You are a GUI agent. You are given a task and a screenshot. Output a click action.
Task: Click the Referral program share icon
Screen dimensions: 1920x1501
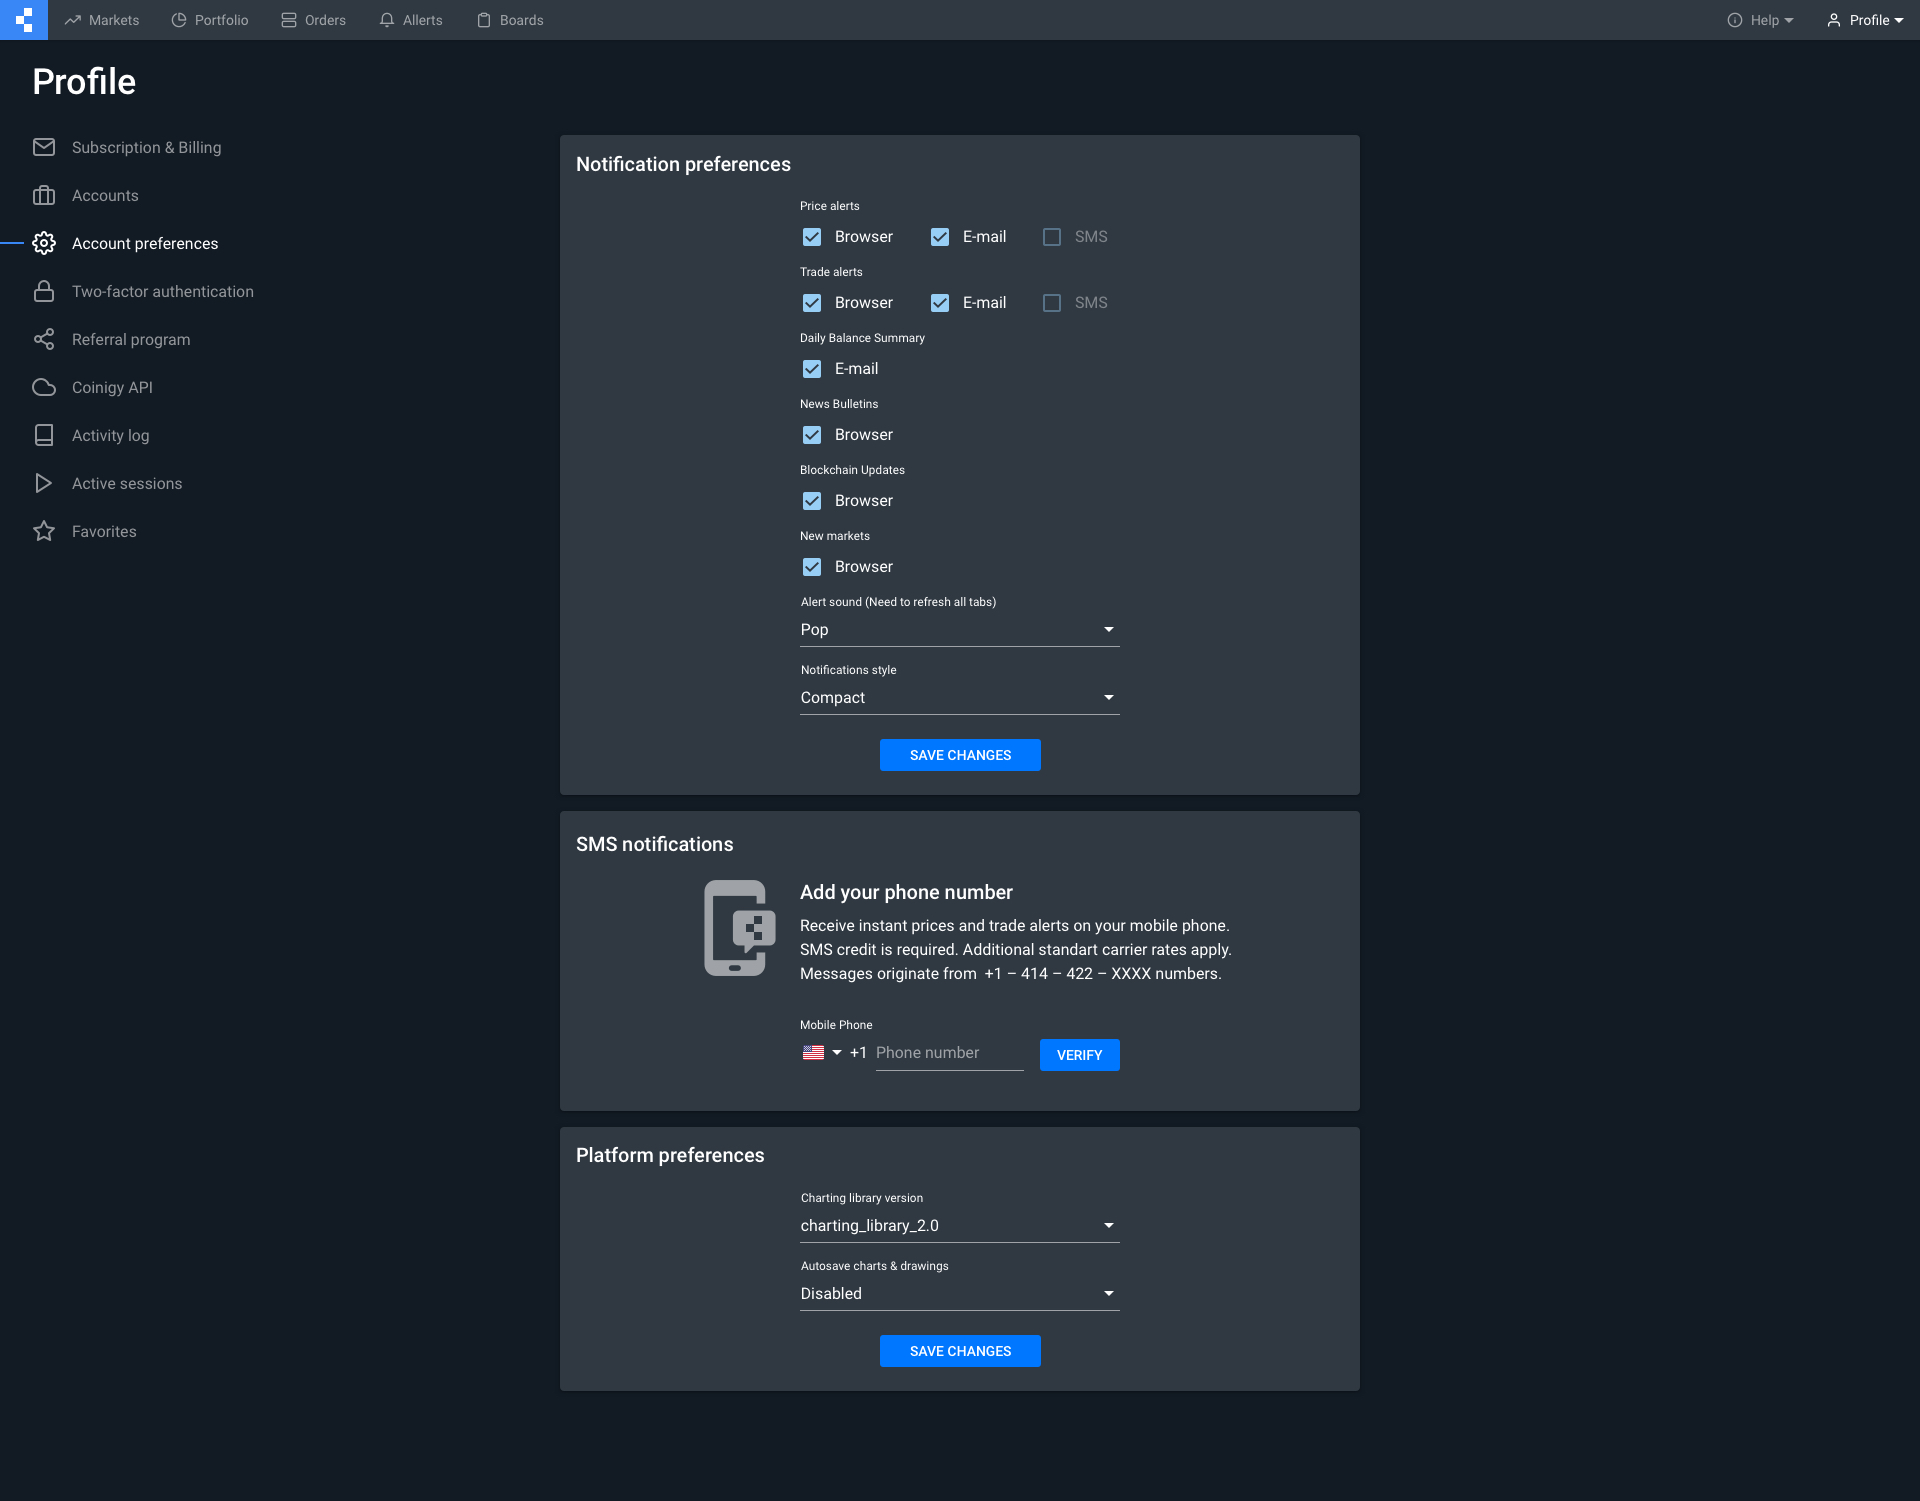[x=44, y=339]
